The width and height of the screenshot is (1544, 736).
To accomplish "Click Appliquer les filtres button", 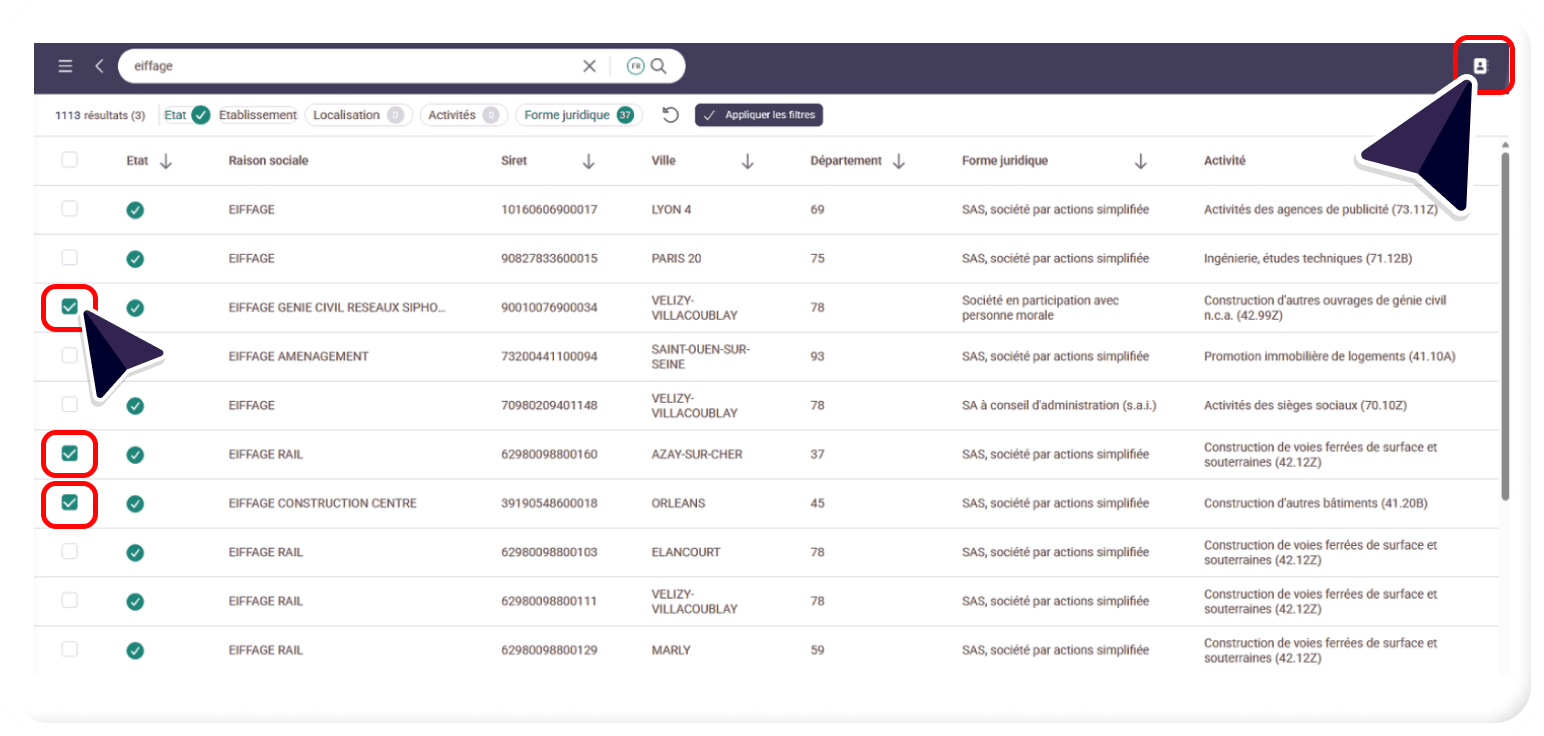I will pos(759,115).
